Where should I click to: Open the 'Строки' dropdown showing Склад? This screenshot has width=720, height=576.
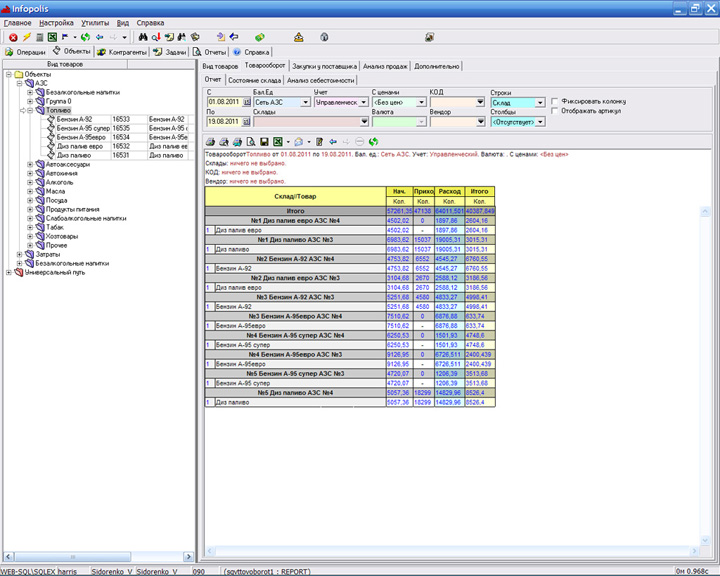[540, 103]
